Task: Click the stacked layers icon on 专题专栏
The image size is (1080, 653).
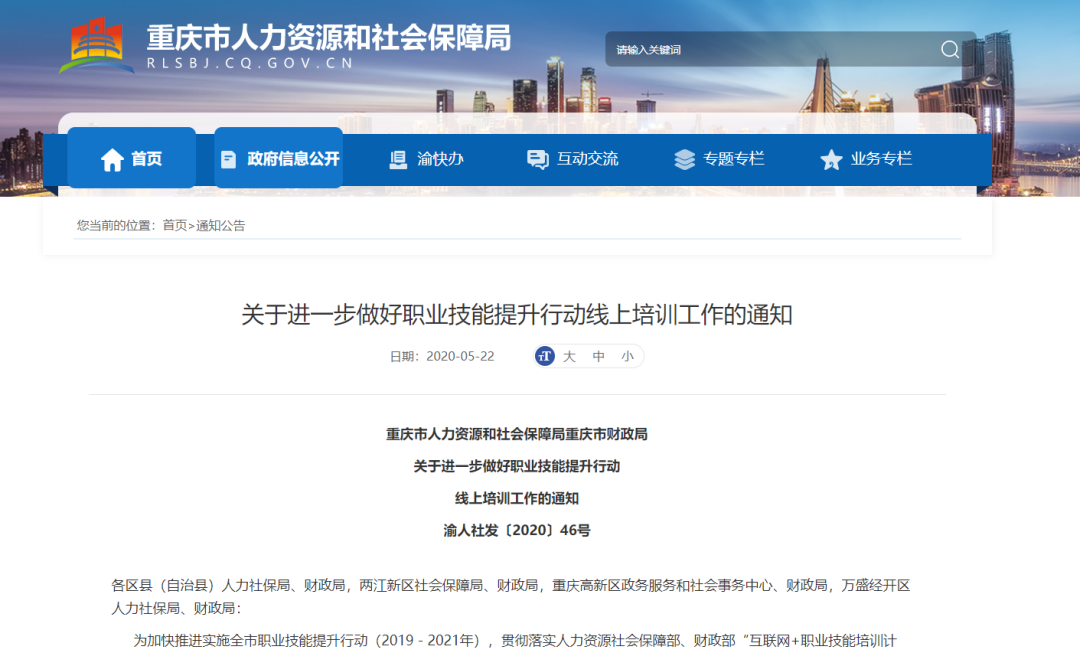Action: (684, 158)
